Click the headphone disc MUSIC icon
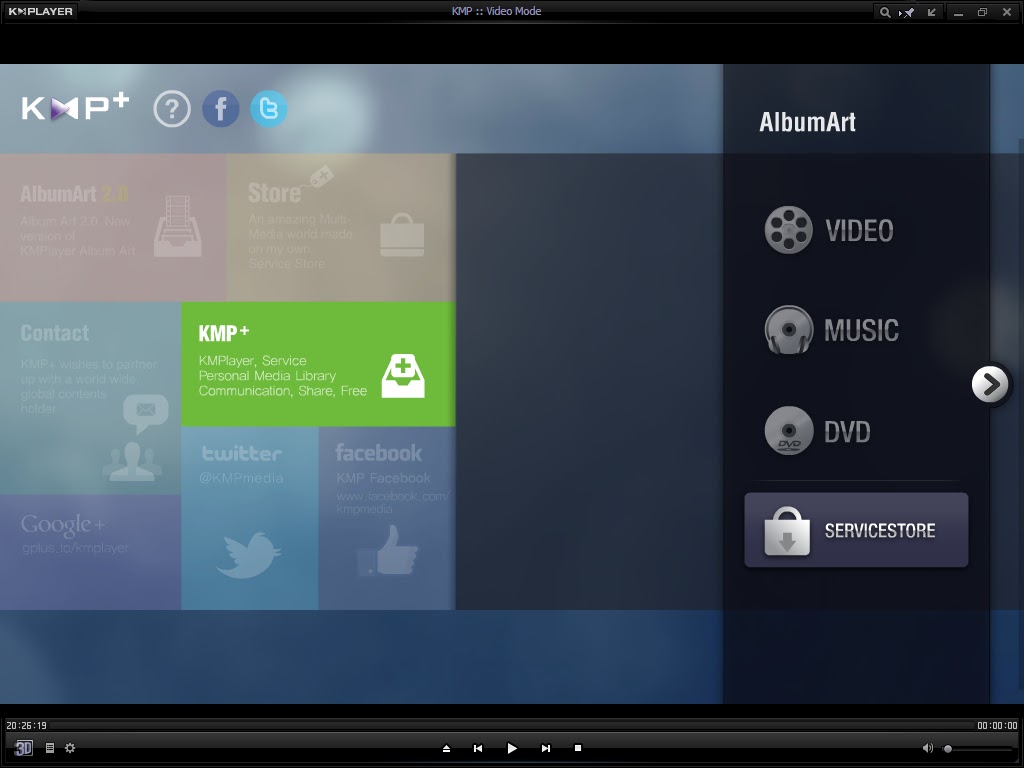The width and height of the screenshot is (1024, 768). coord(789,330)
